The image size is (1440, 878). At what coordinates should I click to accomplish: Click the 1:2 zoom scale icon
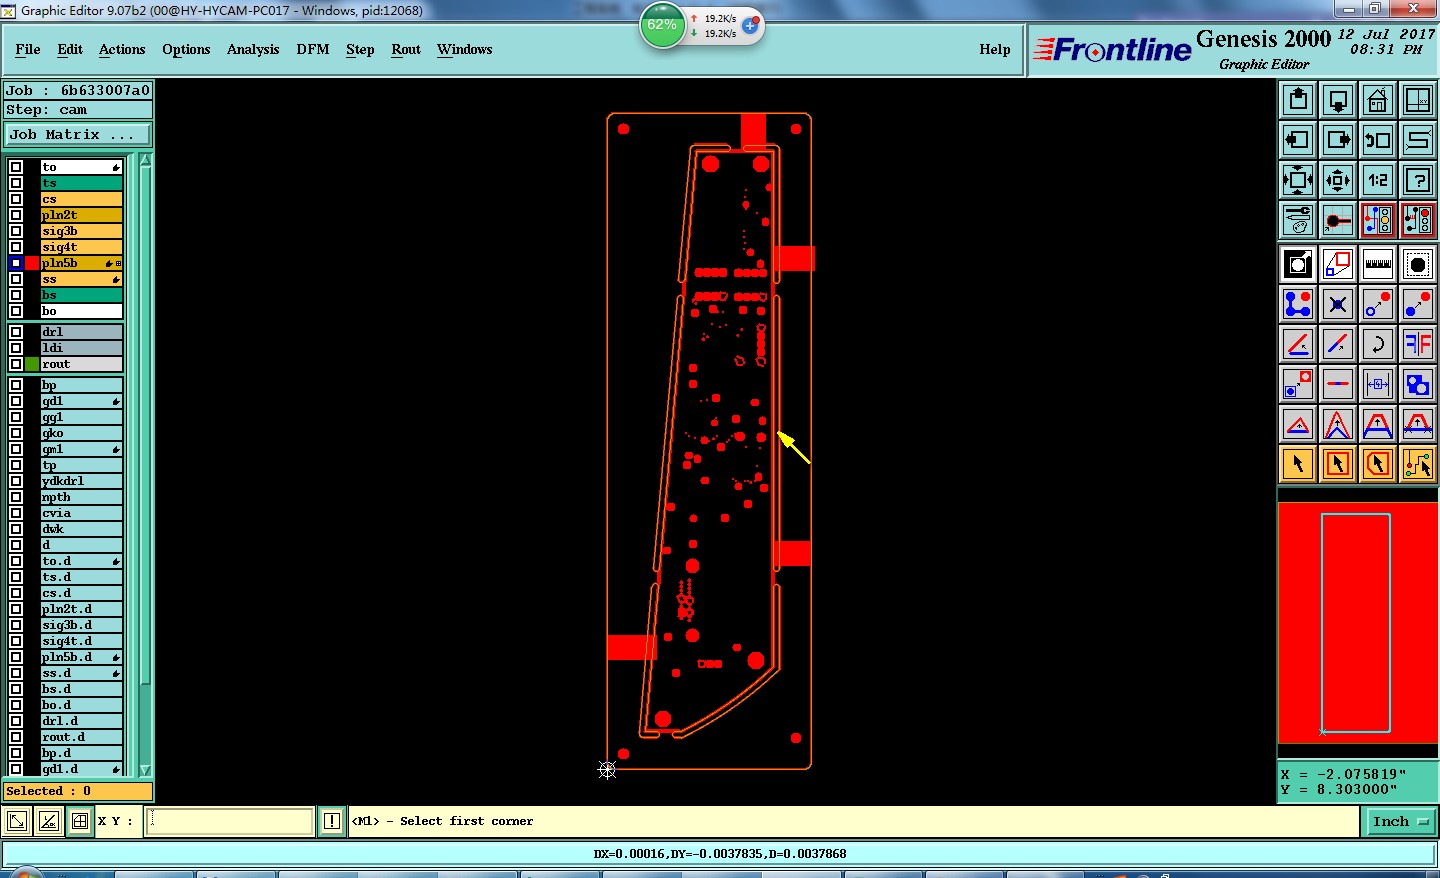1378,180
